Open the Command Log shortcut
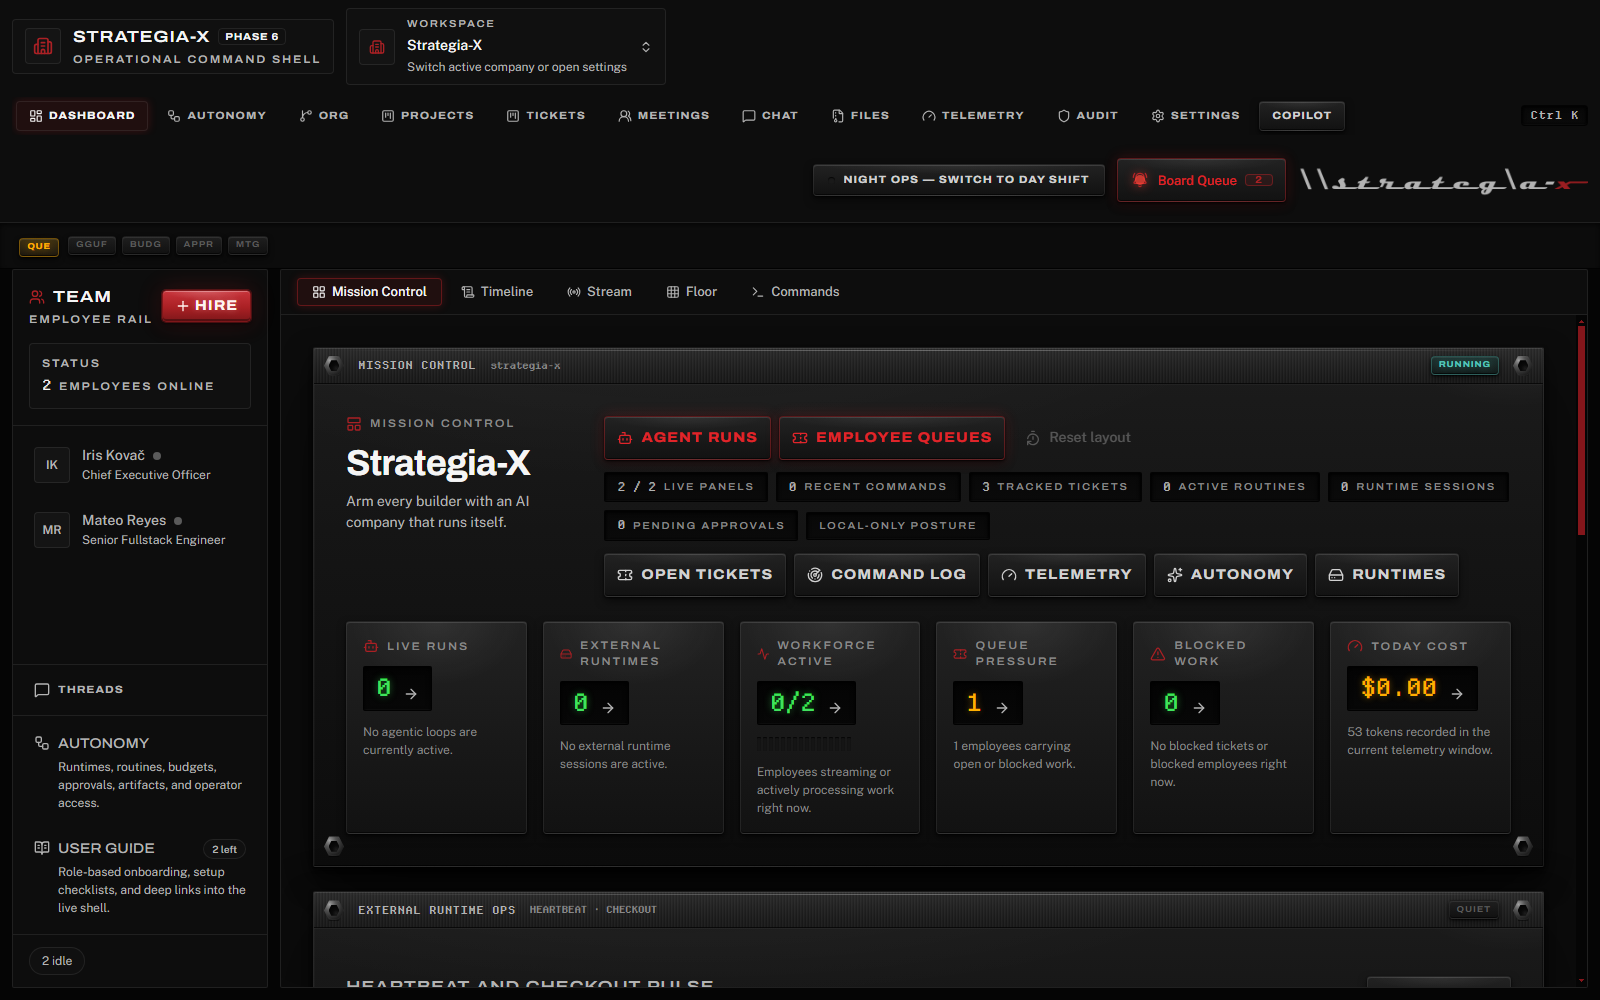The height and width of the screenshot is (1000, 1600). (887, 575)
